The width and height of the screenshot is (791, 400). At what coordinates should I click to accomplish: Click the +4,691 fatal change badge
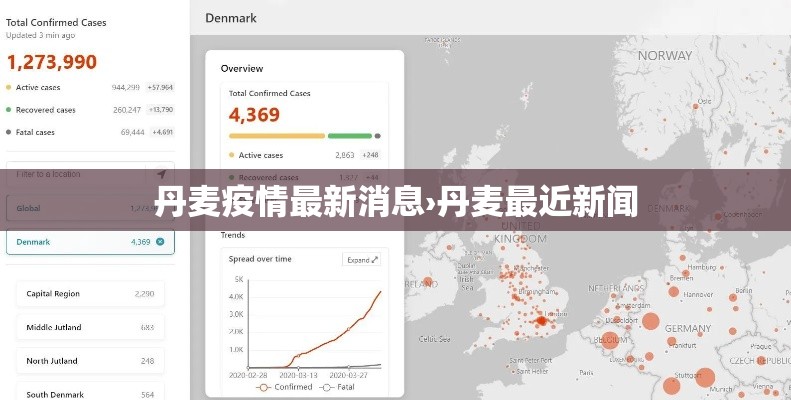pyautogui.click(x=162, y=132)
